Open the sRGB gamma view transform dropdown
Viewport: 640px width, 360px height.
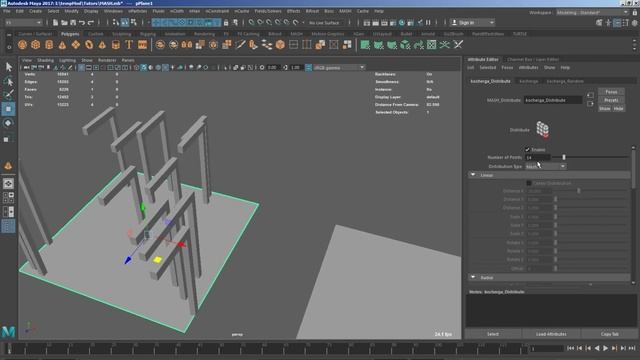point(339,68)
